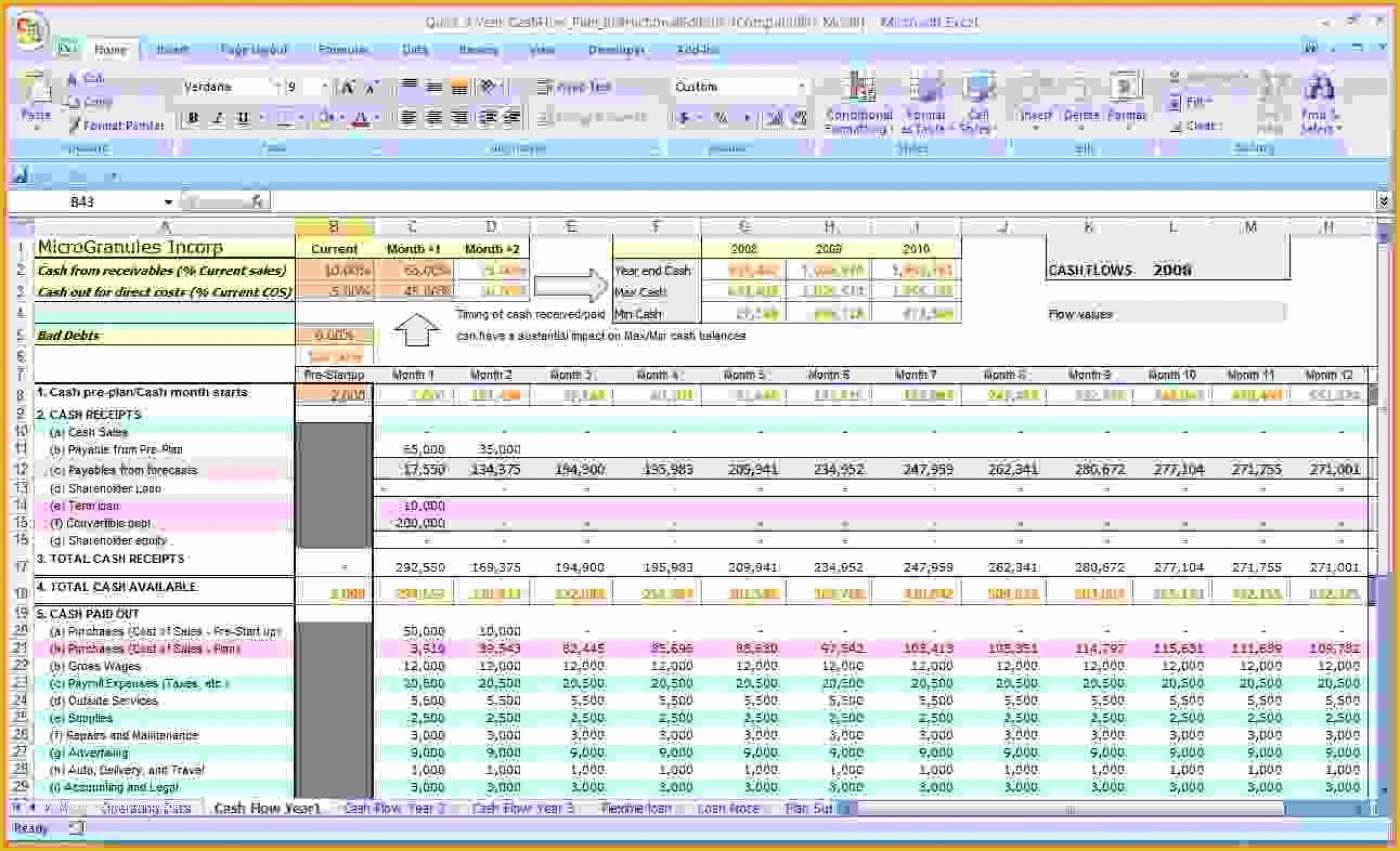The width and height of the screenshot is (1400, 851).
Task: Click the Increase Decimal icon
Action: pos(773,118)
